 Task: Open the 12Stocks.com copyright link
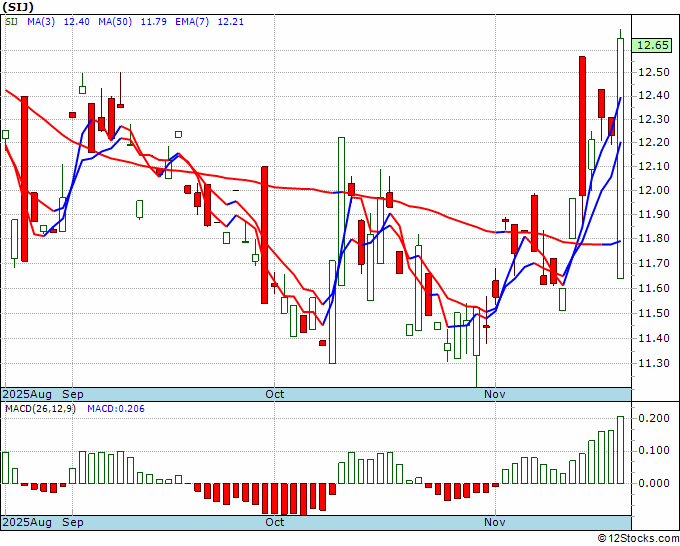[x=638, y=539]
